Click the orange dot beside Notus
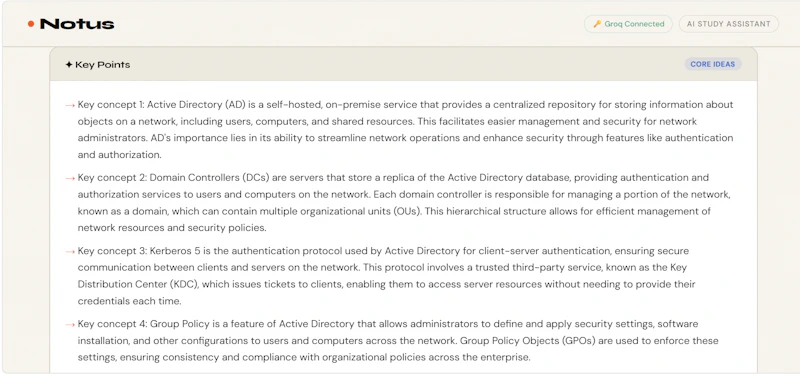This screenshot has height=374, width=800. (31, 24)
